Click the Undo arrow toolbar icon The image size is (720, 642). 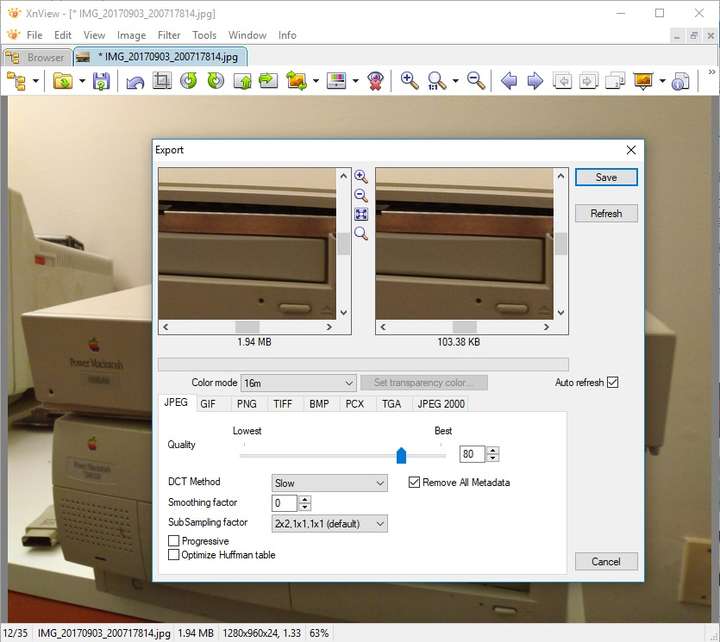pos(135,81)
